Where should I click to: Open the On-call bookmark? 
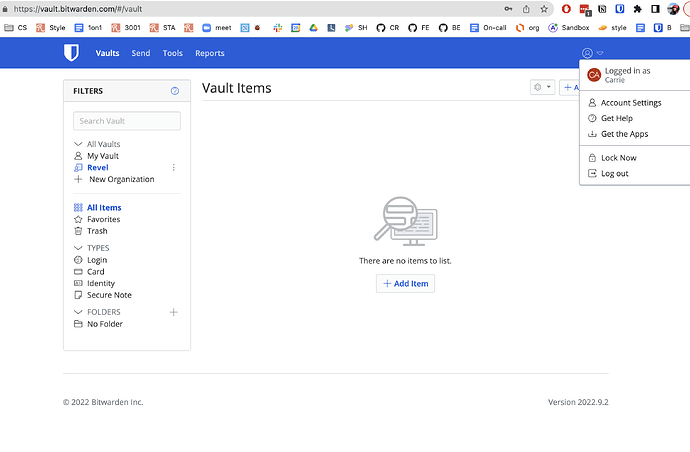click(x=488, y=28)
